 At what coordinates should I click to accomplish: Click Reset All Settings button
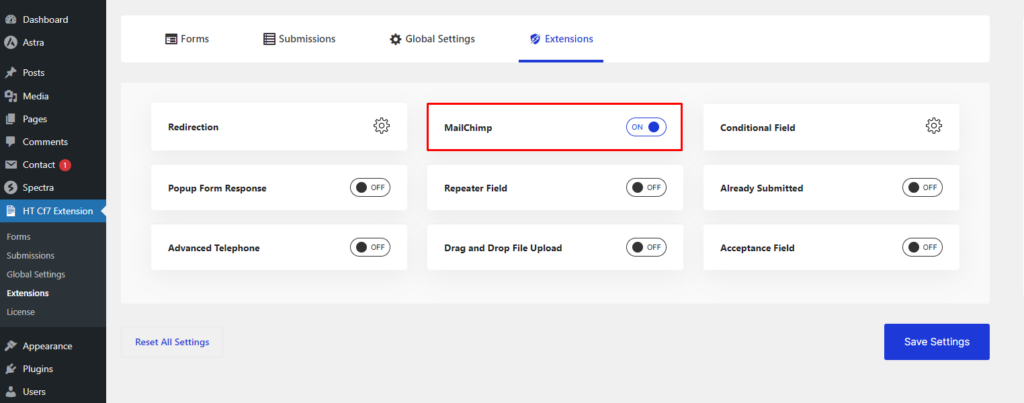pos(172,342)
